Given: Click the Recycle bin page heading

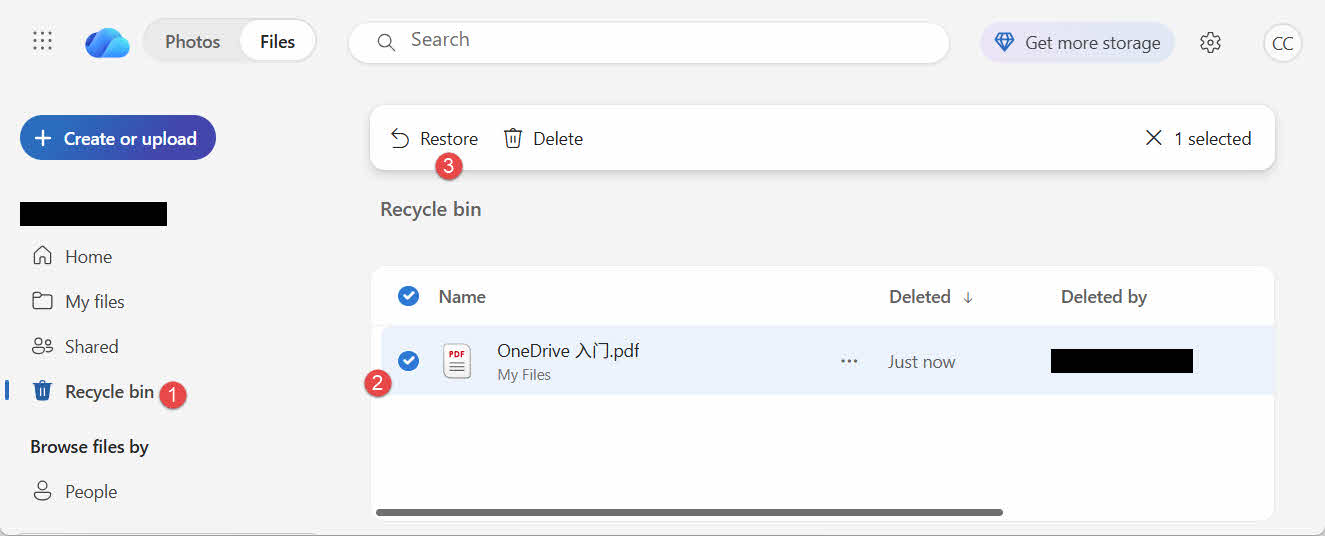Looking at the screenshot, I should tap(431, 210).
